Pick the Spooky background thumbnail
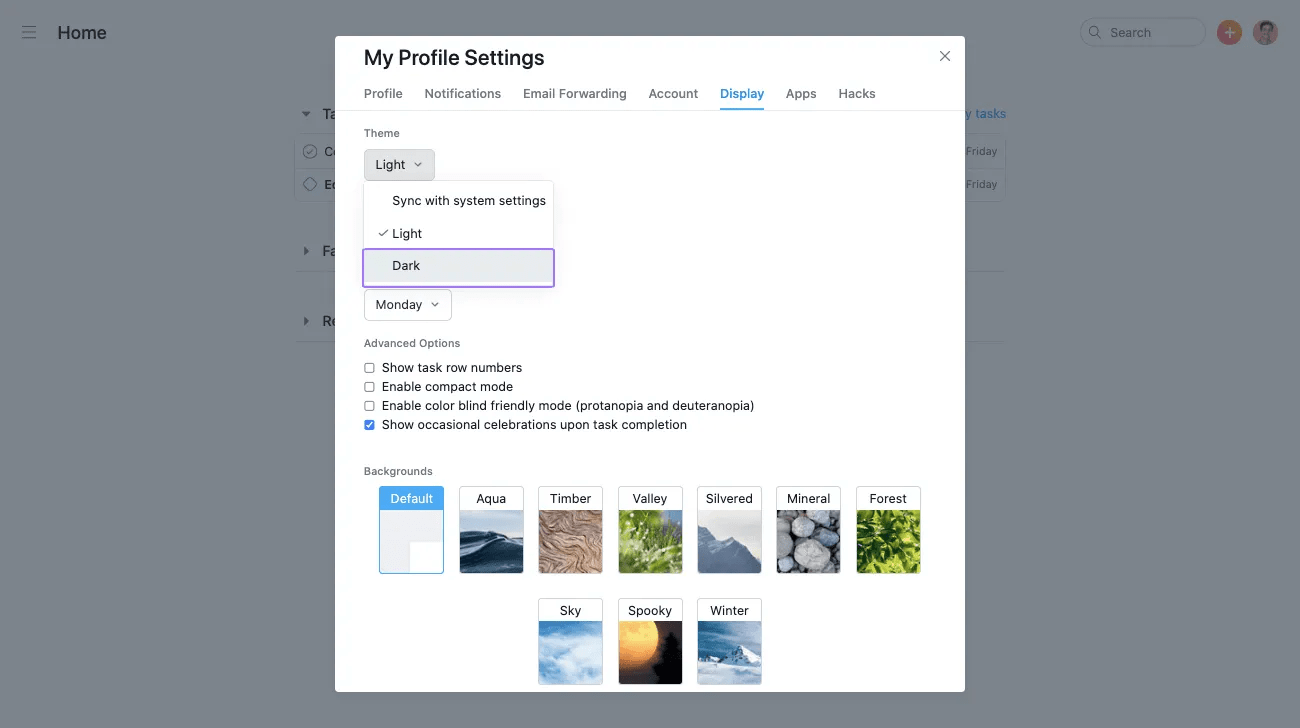This screenshot has width=1300, height=728. tap(650, 641)
